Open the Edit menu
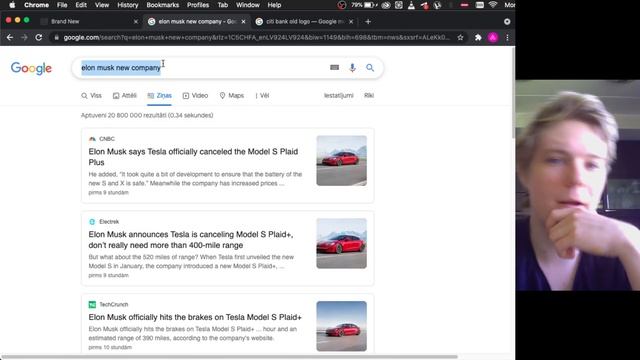Viewport: 640px width, 360px height. click(x=81, y=5)
